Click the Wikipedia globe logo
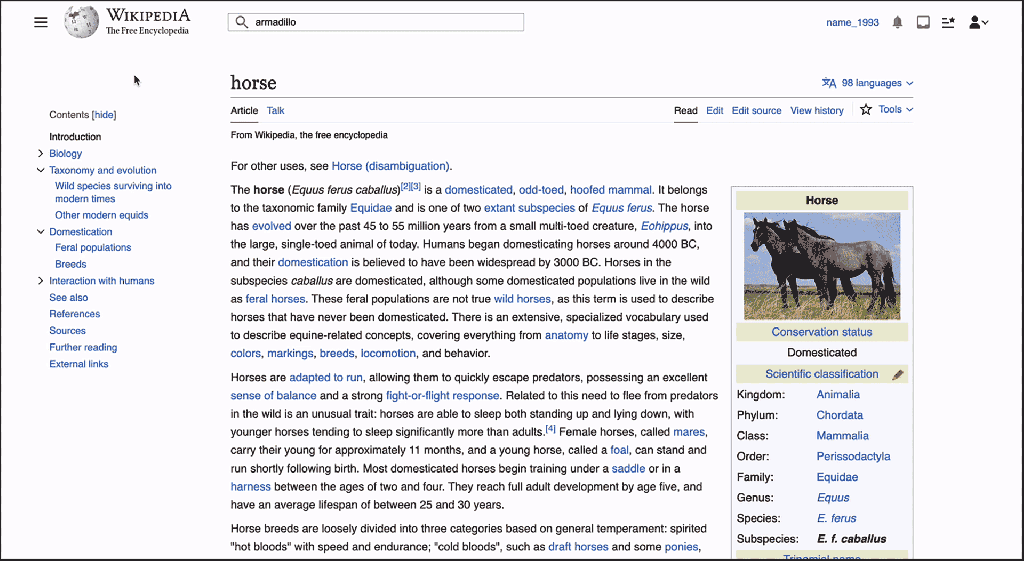Viewport: 1024px width, 561px height. tap(81, 22)
